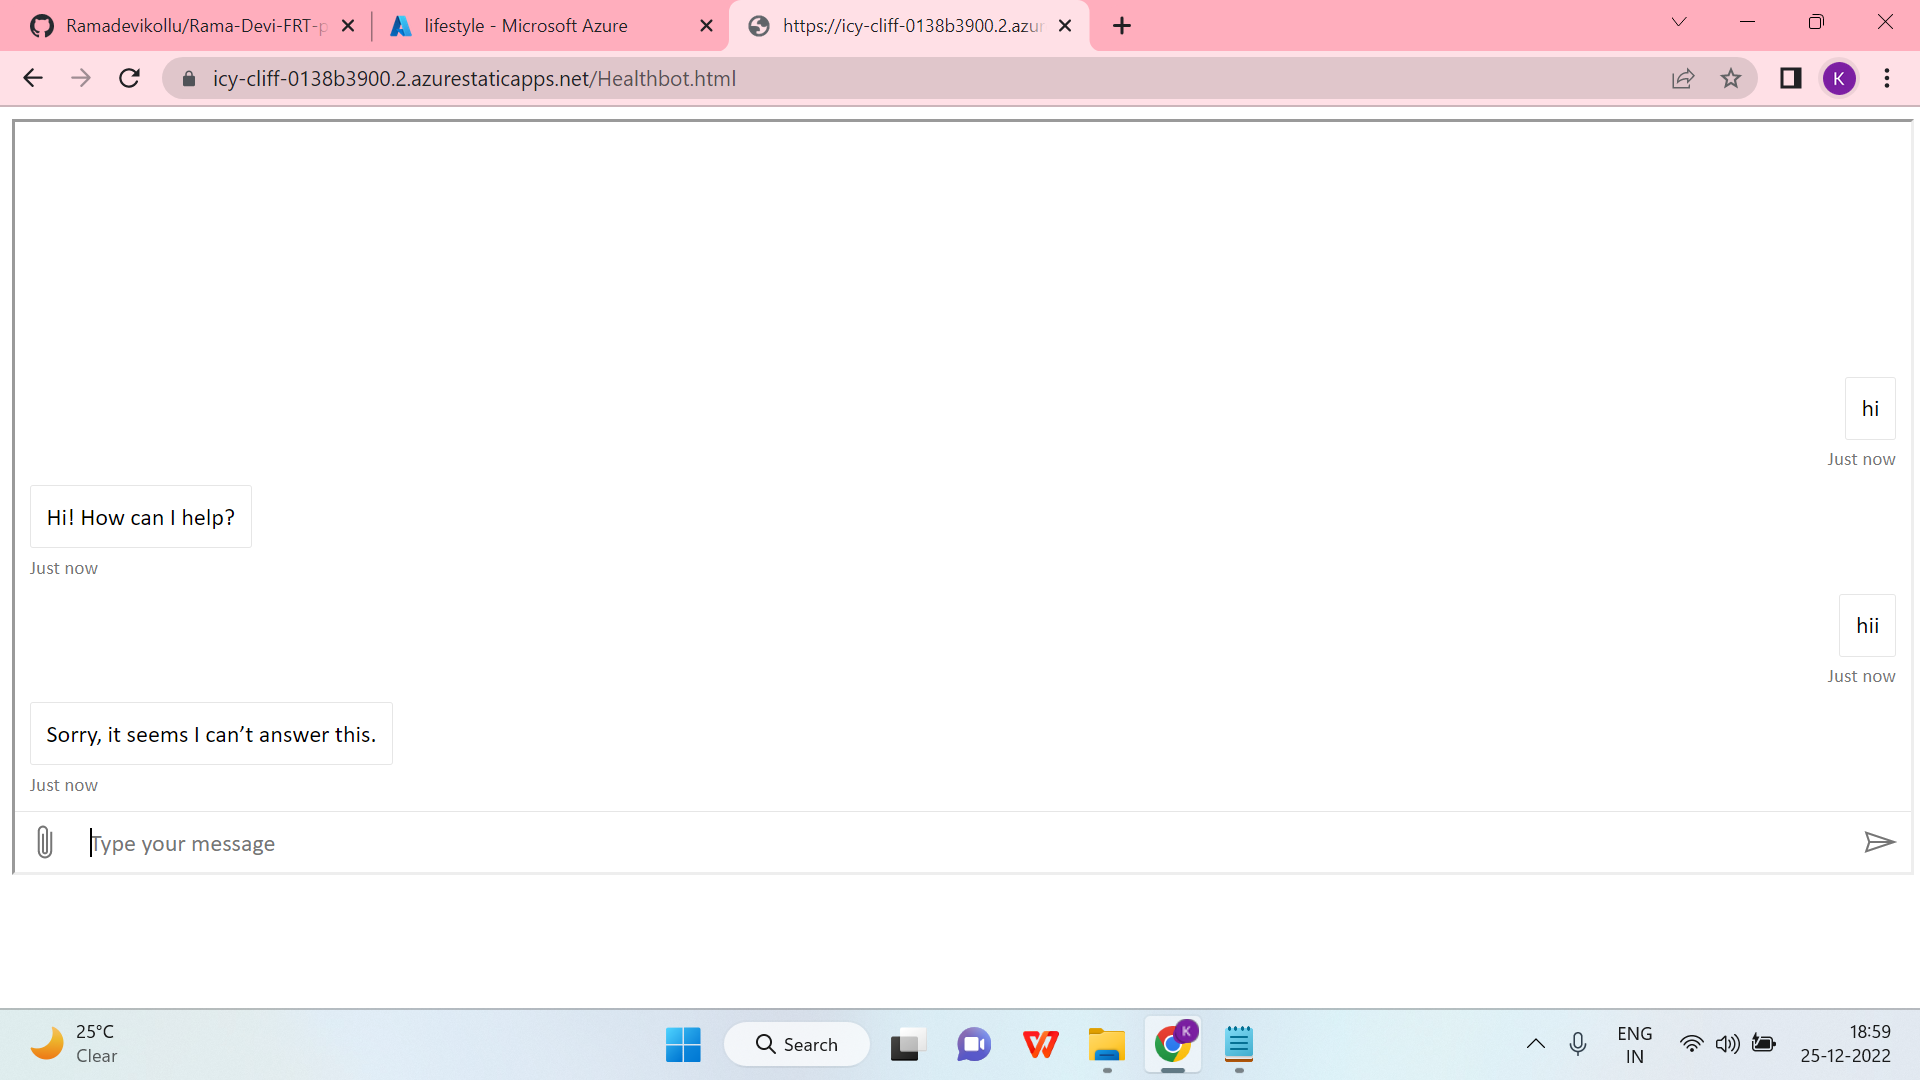View site information via the lock icon
The height and width of the screenshot is (1080, 1920).
point(189,78)
